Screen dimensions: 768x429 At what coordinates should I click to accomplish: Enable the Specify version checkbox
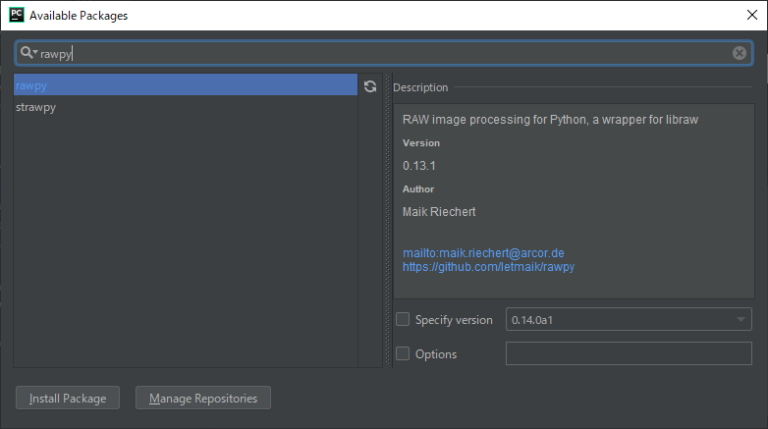click(403, 320)
